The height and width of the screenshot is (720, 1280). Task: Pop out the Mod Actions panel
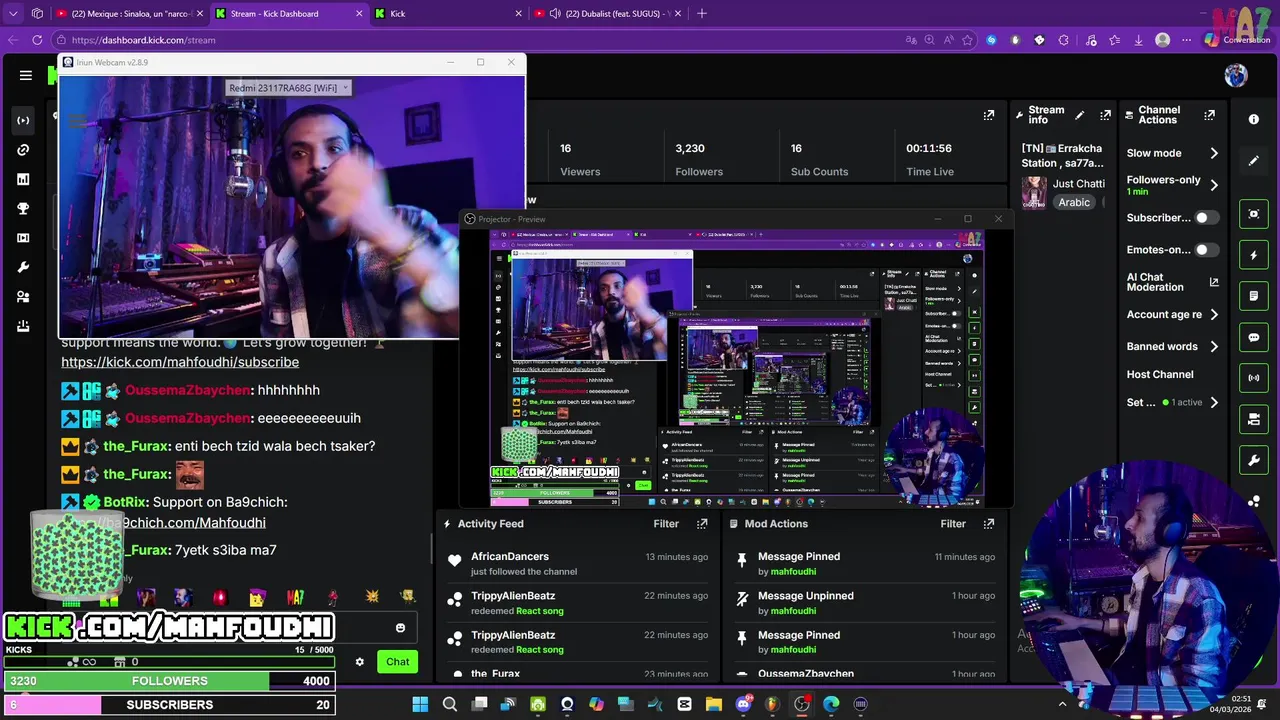click(x=989, y=524)
